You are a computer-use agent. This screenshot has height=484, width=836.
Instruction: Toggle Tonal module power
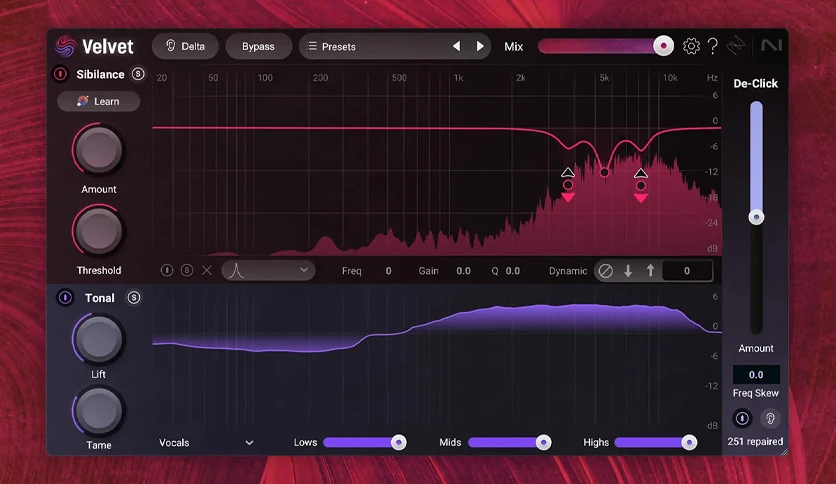[x=65, y=297]
